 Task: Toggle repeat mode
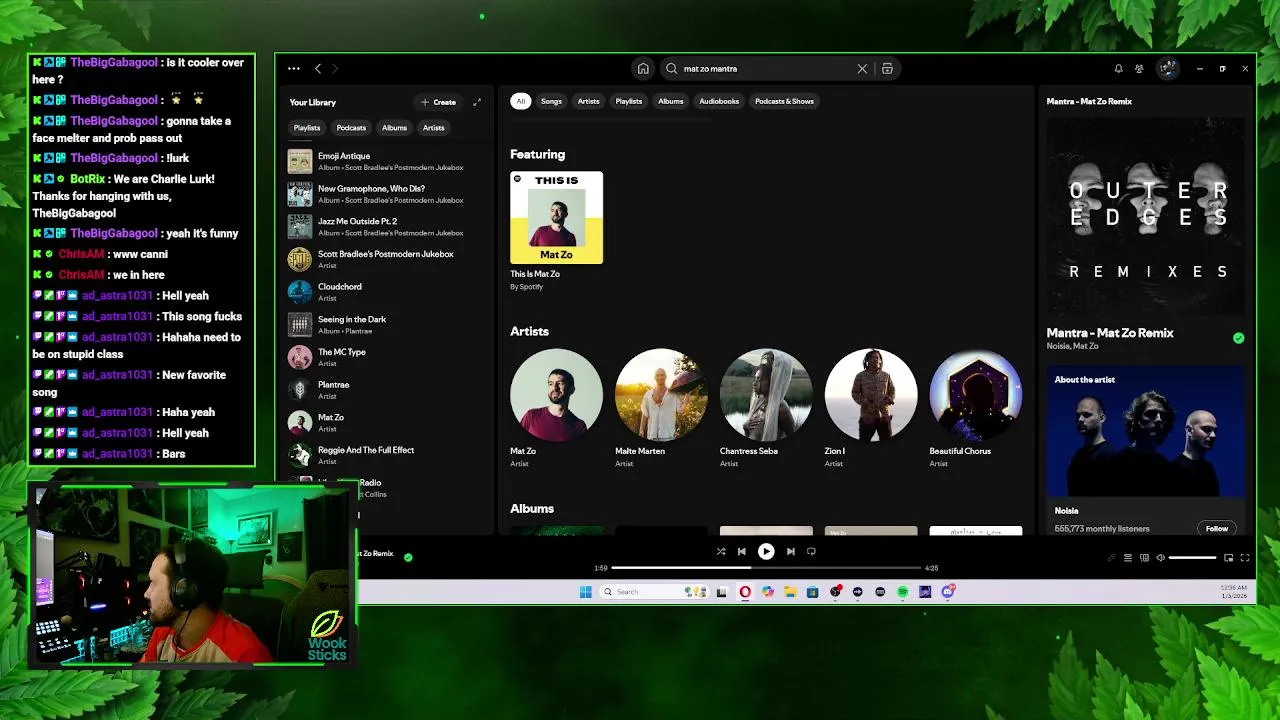tap(811, 551)
